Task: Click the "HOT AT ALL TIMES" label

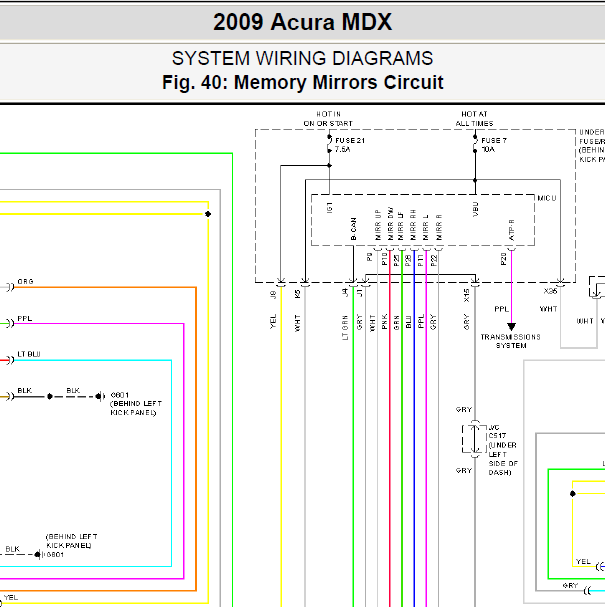Action: tap(474, 119)
